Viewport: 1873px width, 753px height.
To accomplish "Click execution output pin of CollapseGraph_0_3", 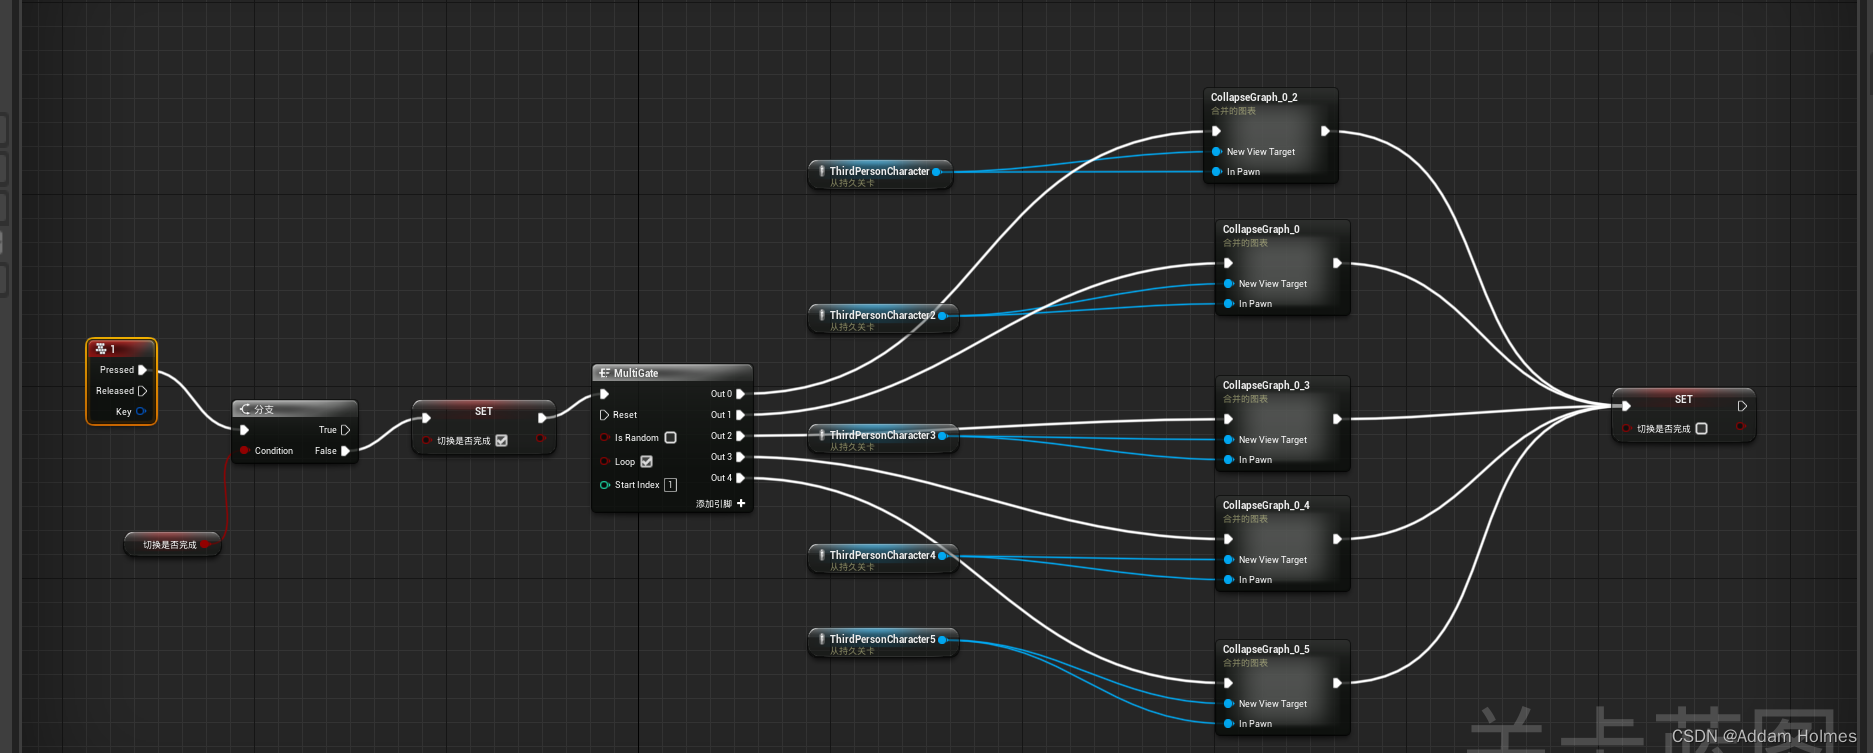I will click(x=1337, y=419).
